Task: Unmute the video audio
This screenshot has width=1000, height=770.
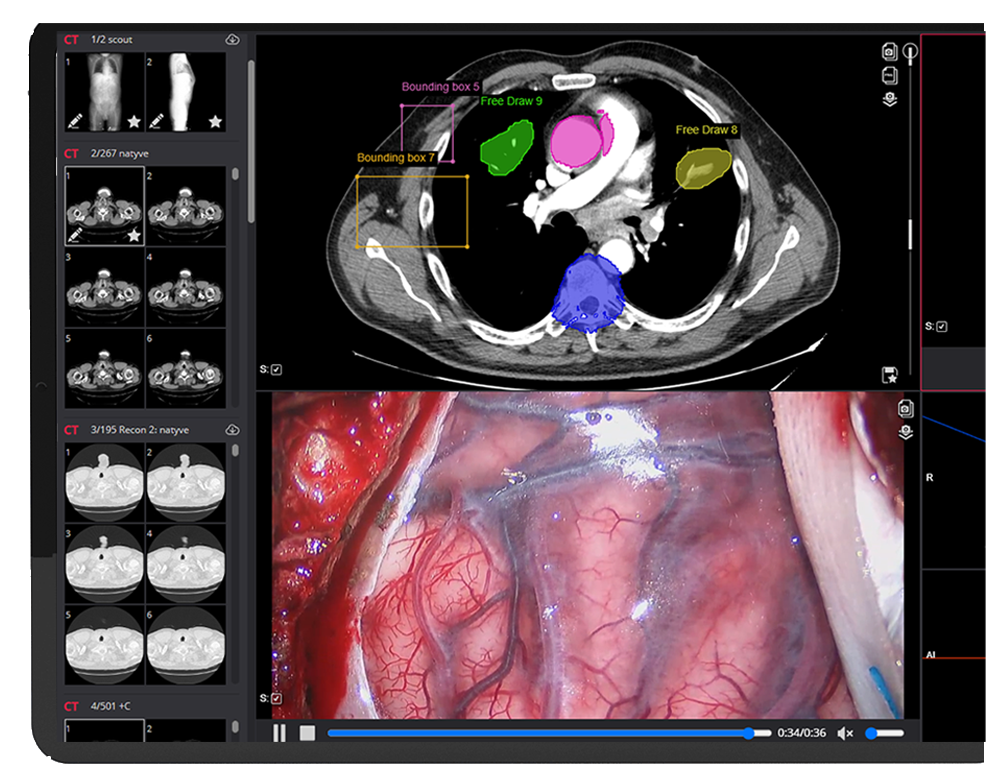Action: point(845,734)
